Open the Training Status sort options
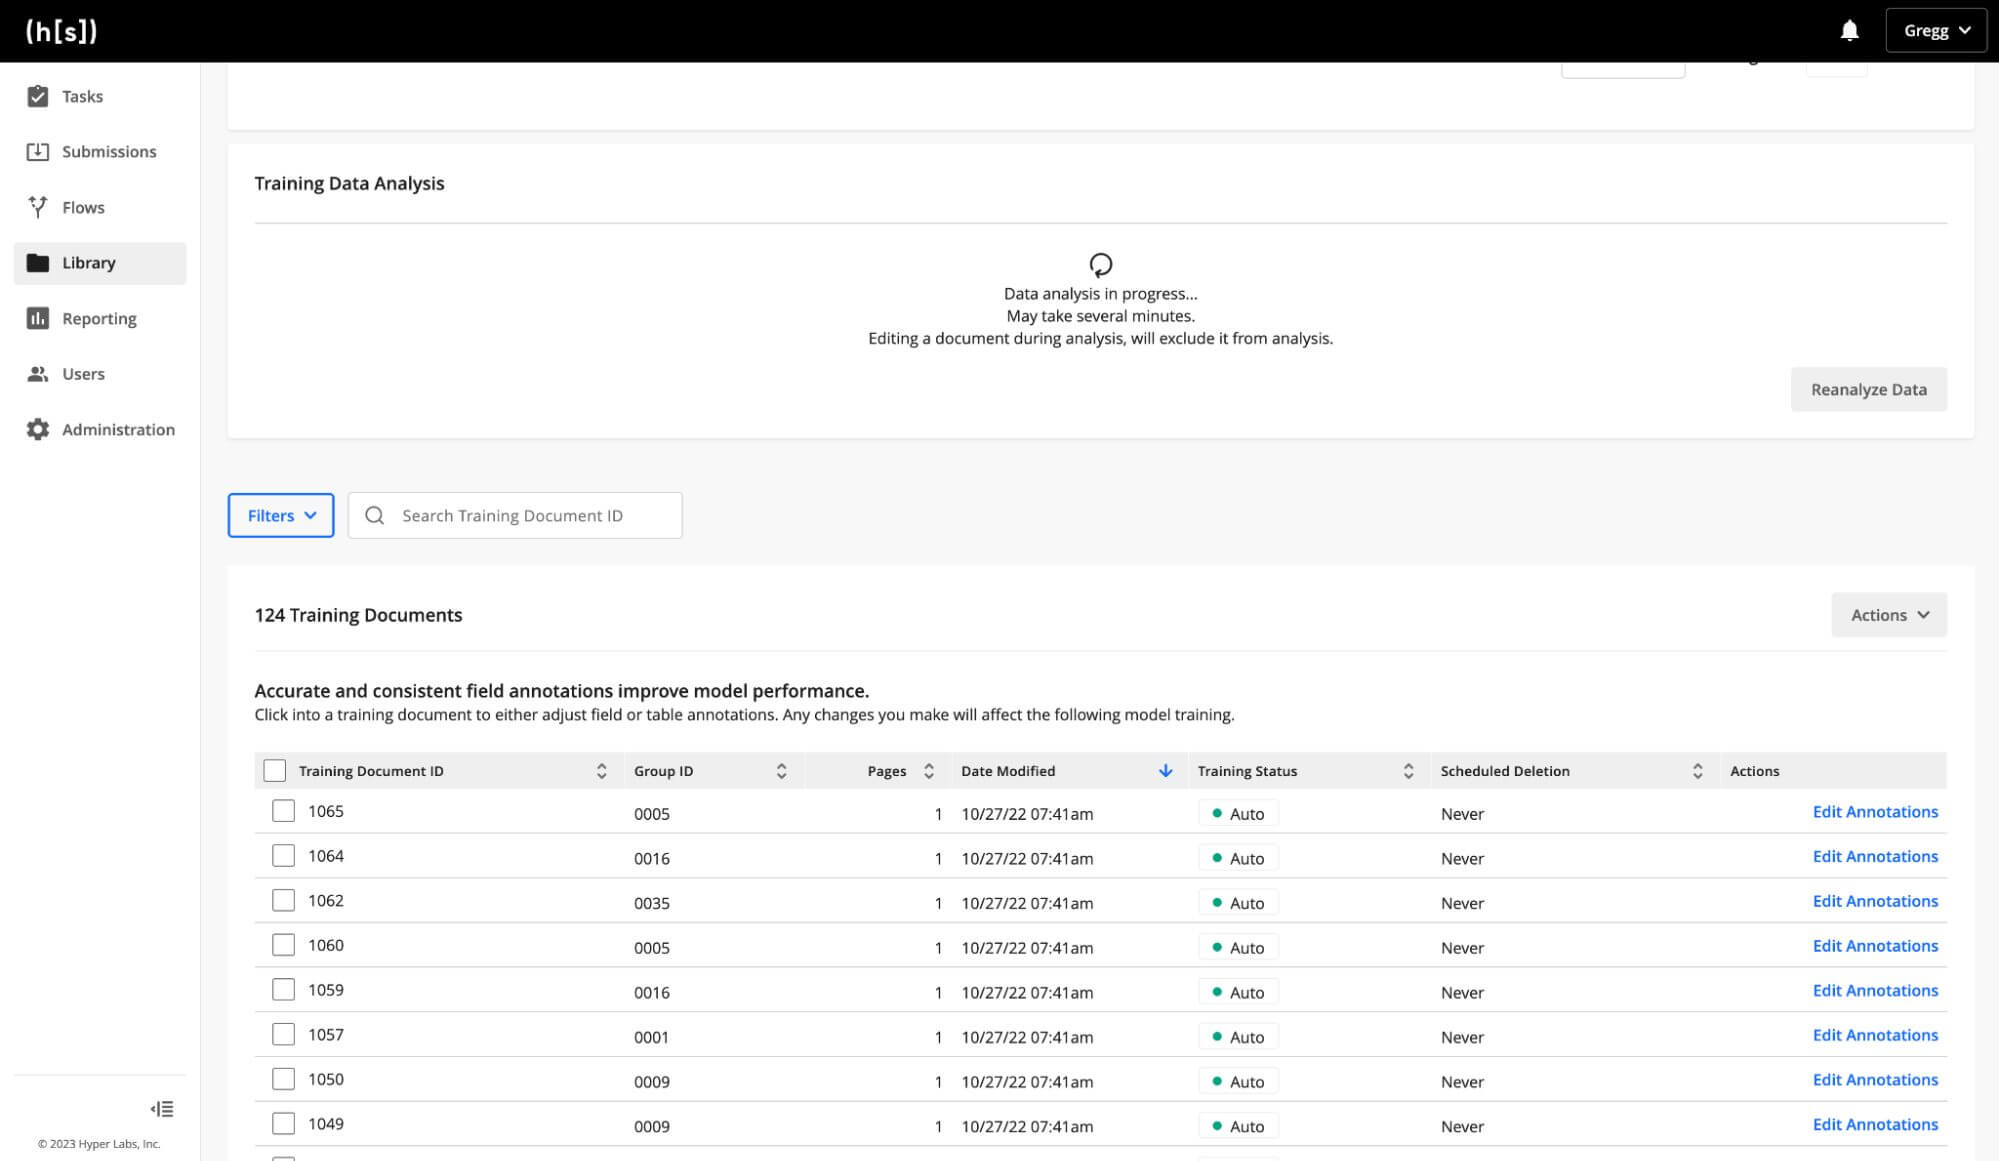Viewport: 1999px width, 1161px height. pyautogui.click(x=1410, y=770)
